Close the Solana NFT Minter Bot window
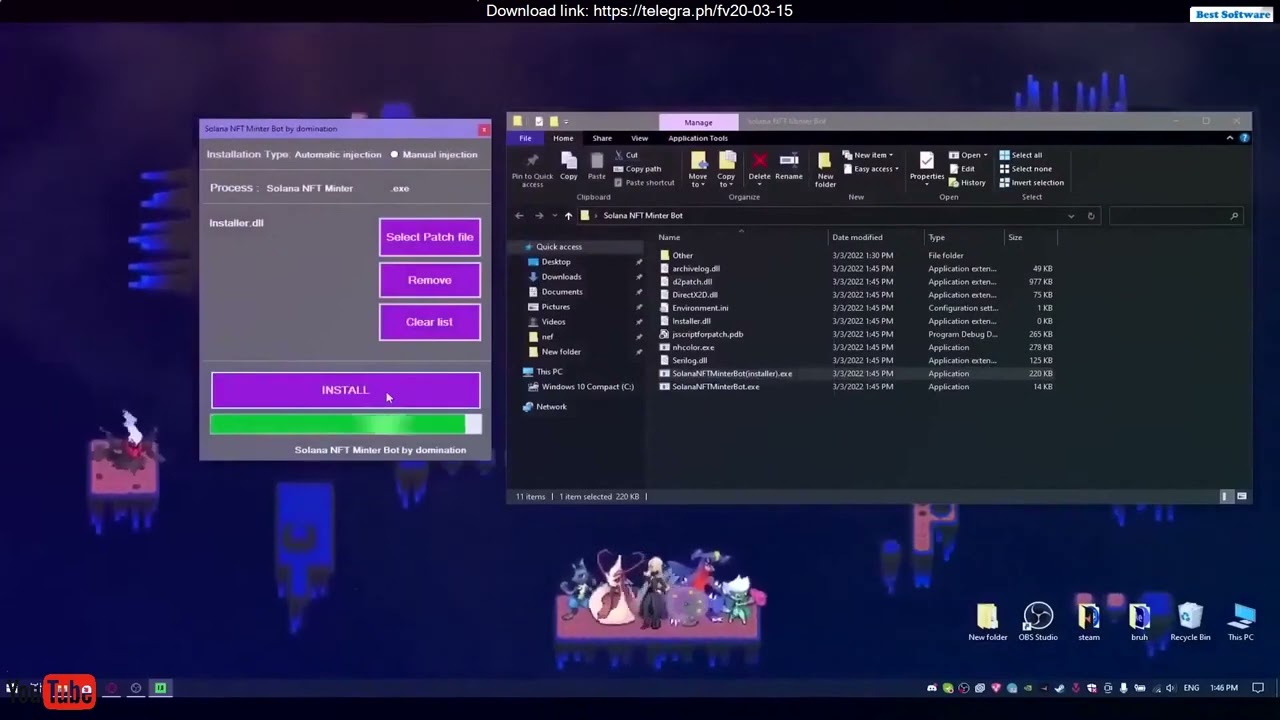 tap(484, 129)
